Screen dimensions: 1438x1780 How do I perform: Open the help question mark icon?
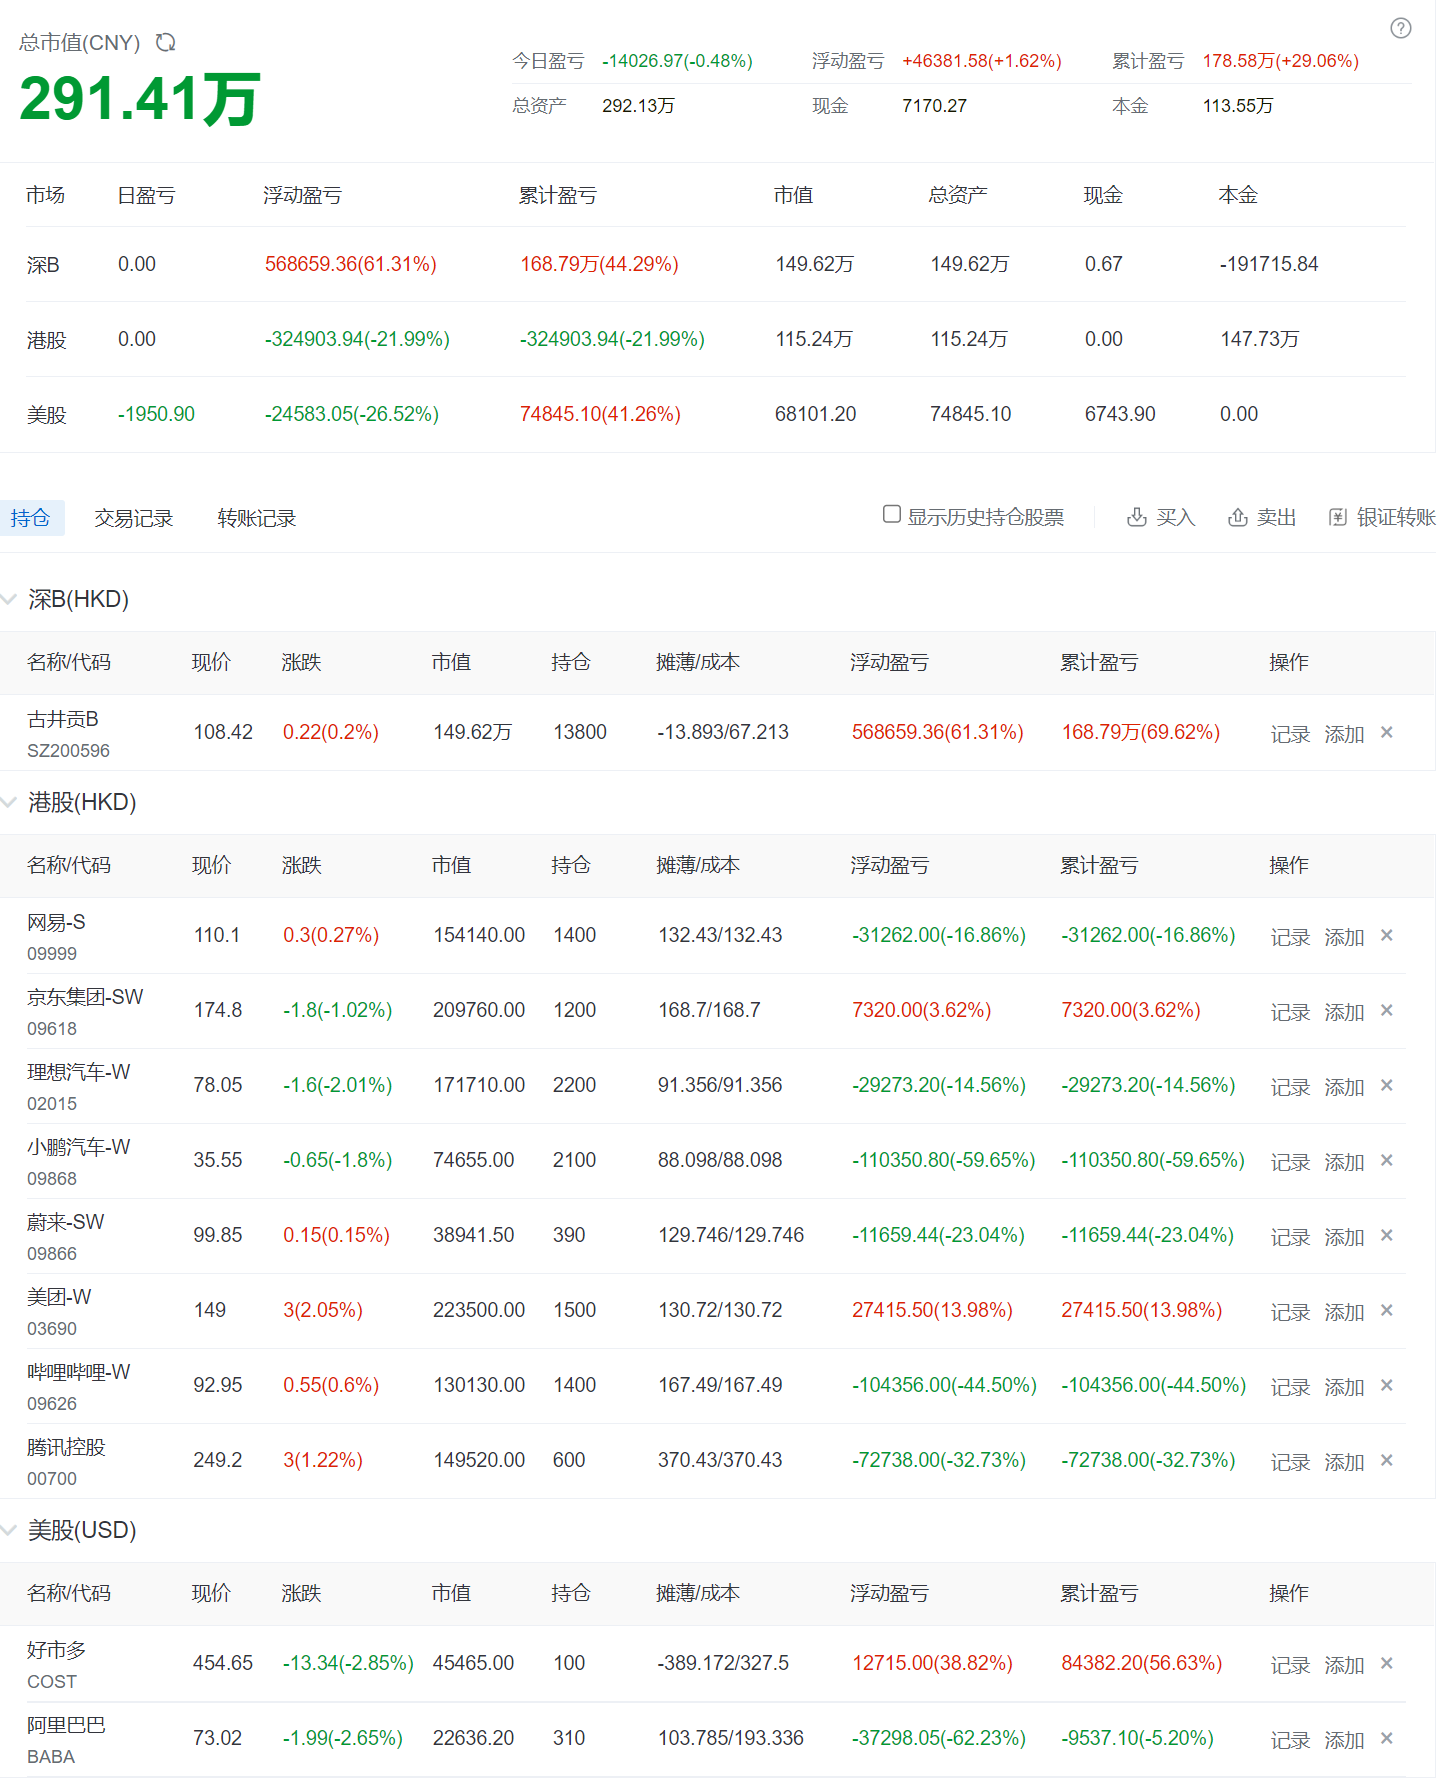pos(1401,28)
